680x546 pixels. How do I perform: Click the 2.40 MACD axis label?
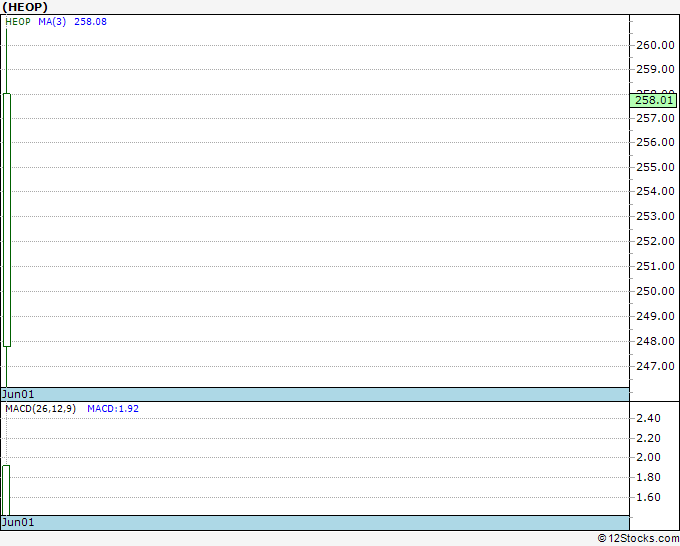tap(648, 418)
